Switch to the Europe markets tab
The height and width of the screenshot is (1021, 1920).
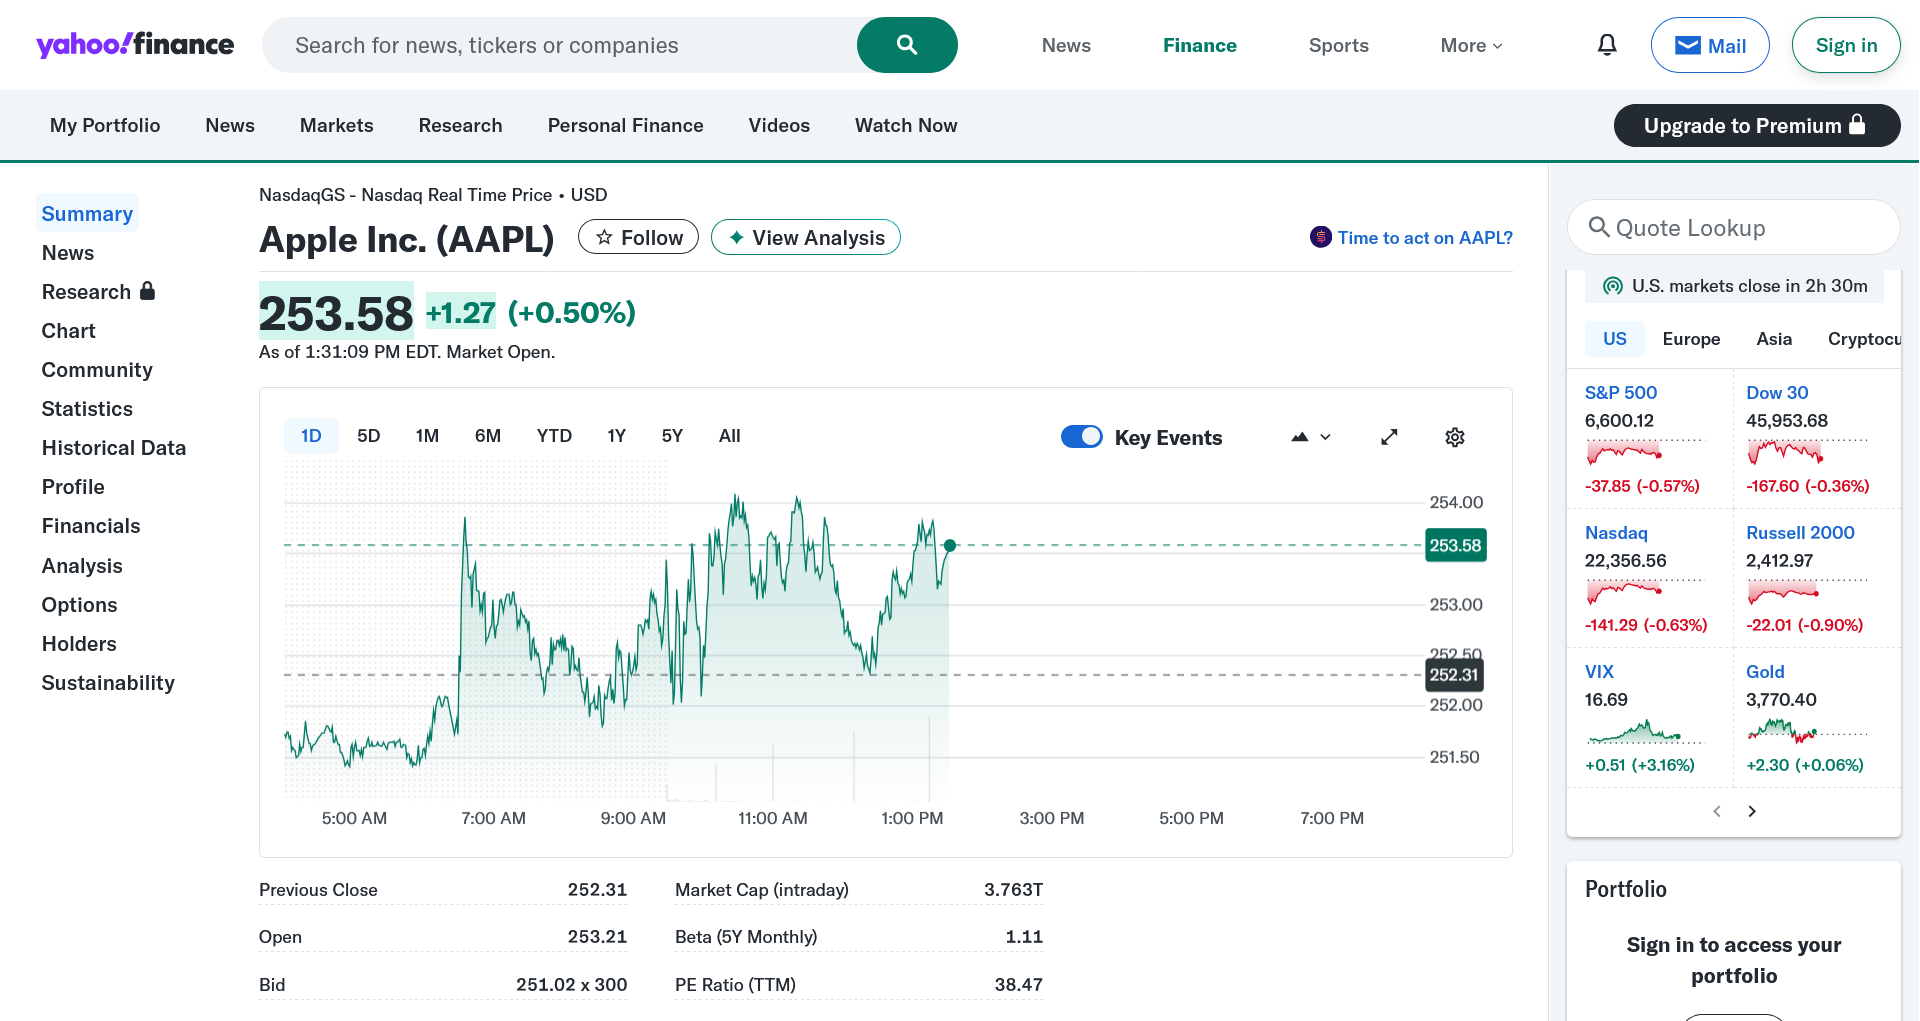[x=1691, y=339]
